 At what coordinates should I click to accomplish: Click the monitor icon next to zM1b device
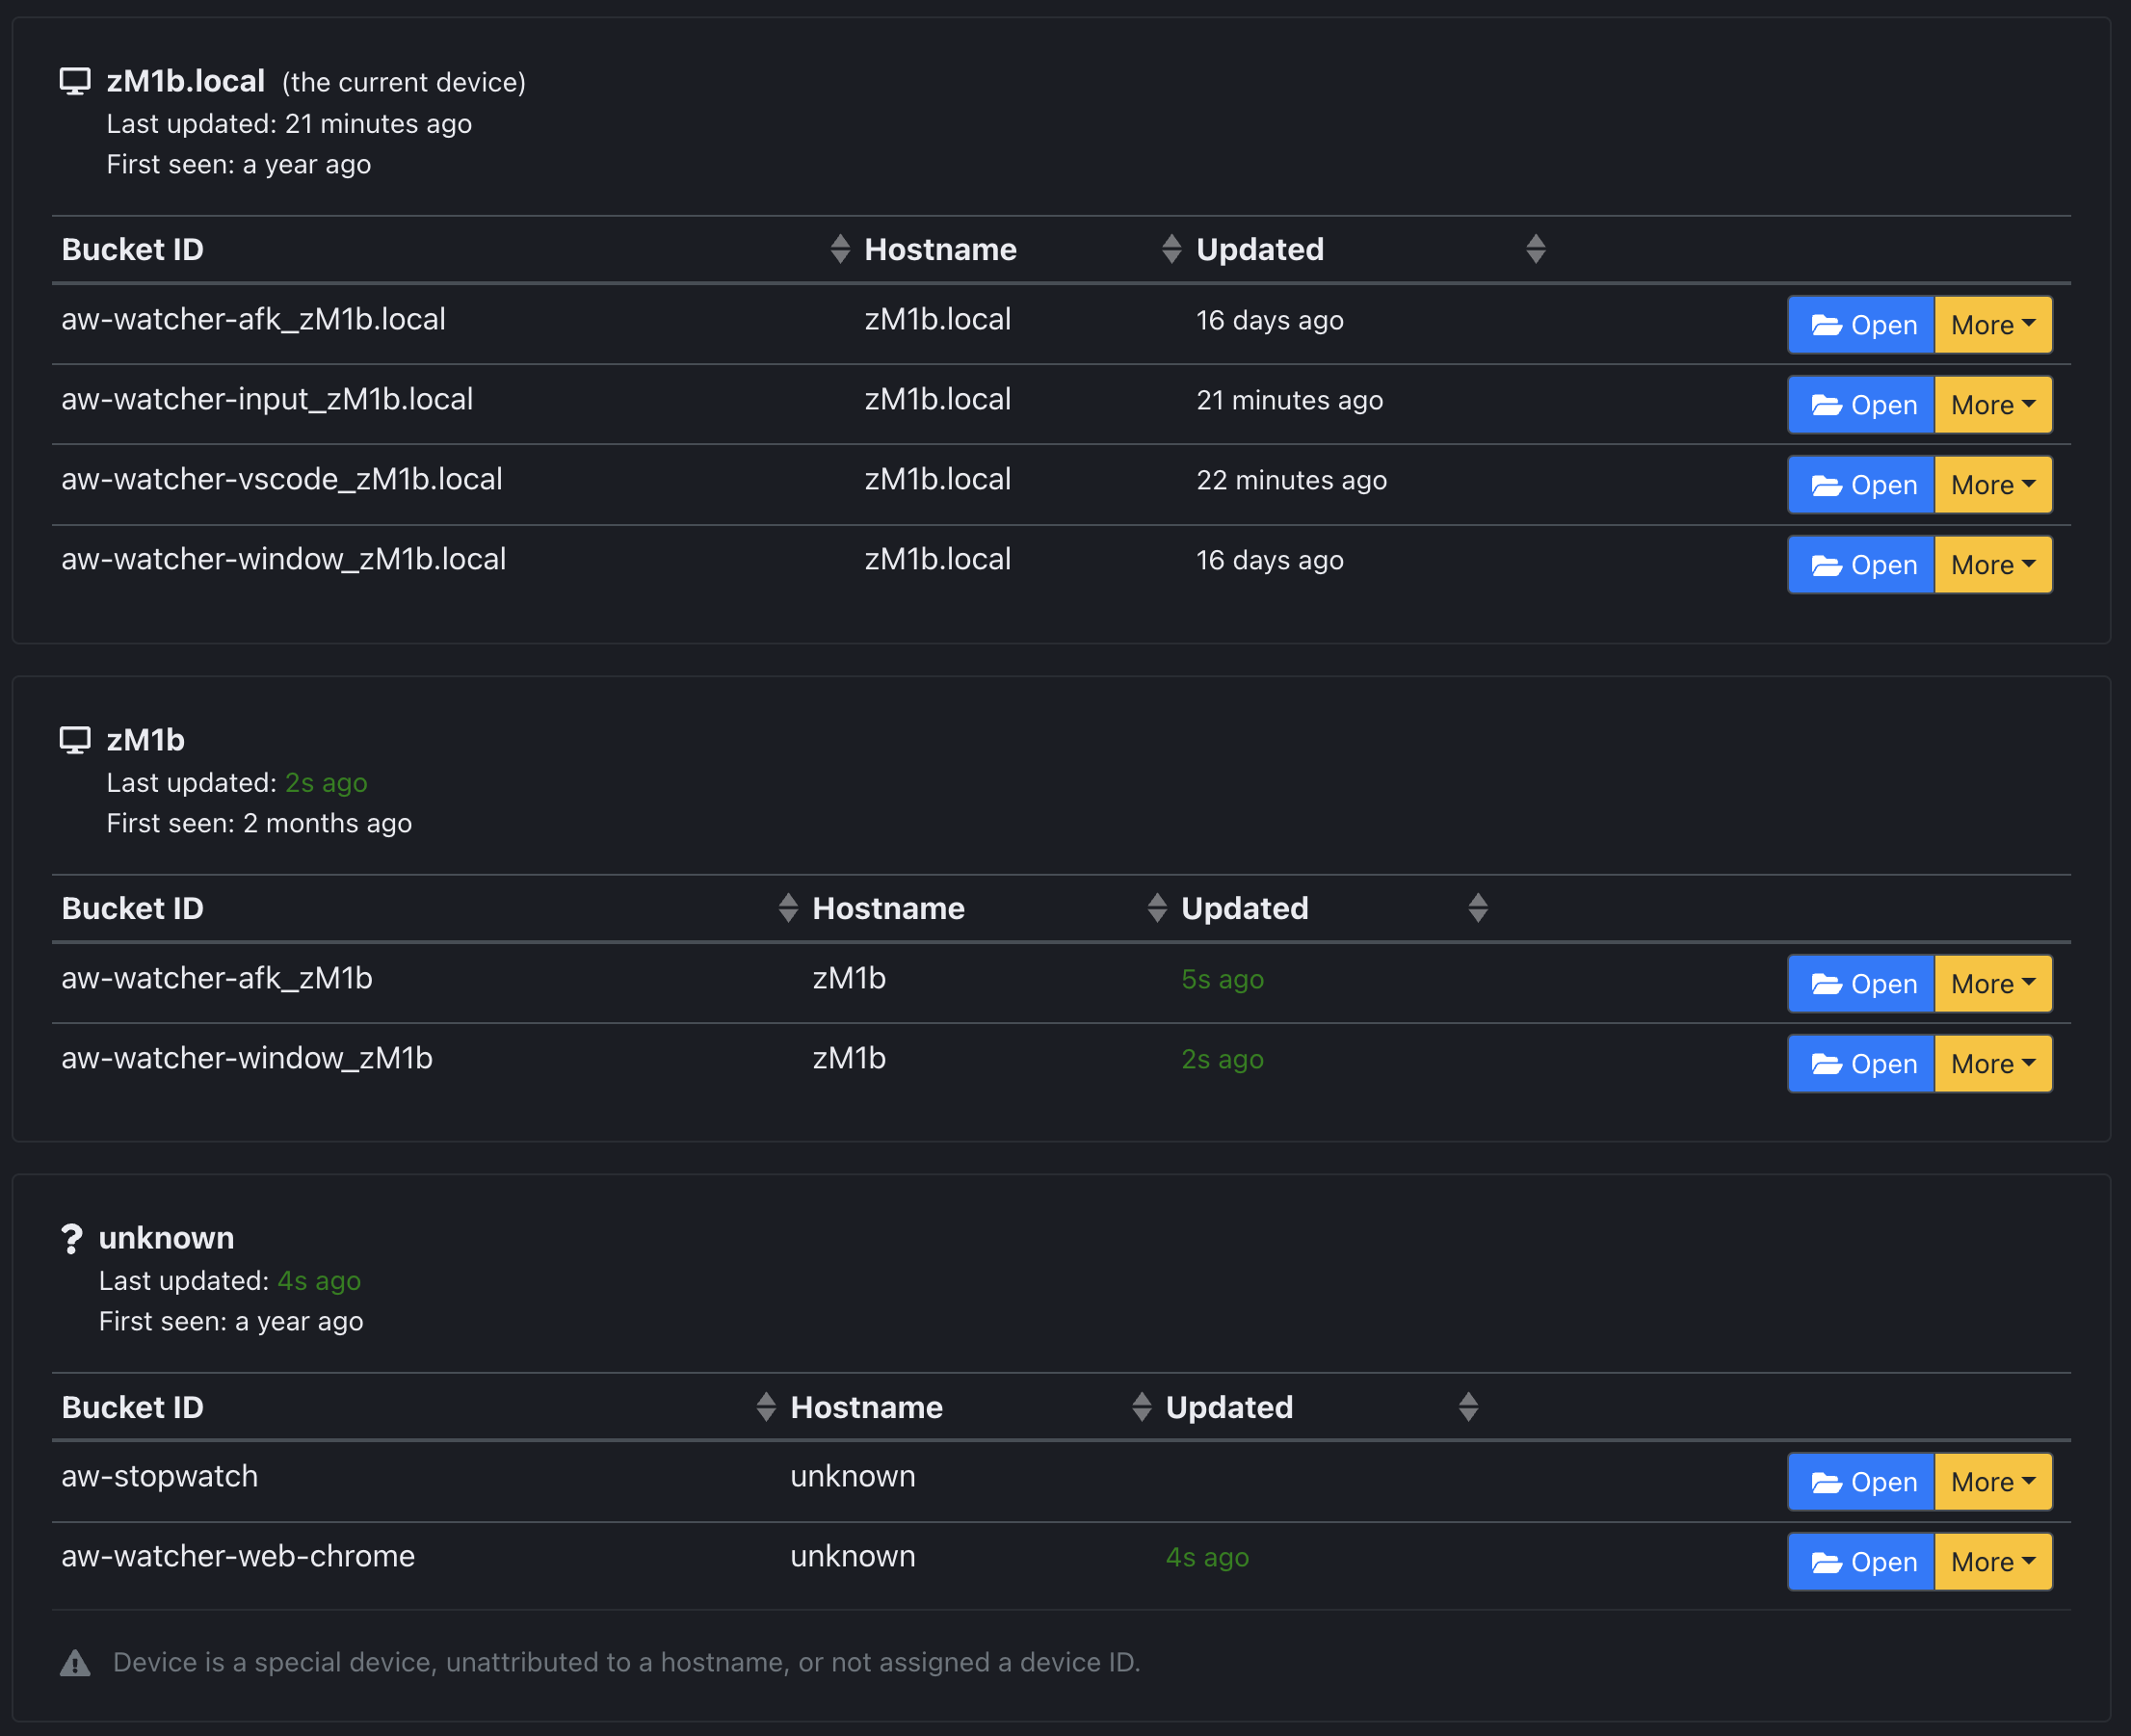75,741
